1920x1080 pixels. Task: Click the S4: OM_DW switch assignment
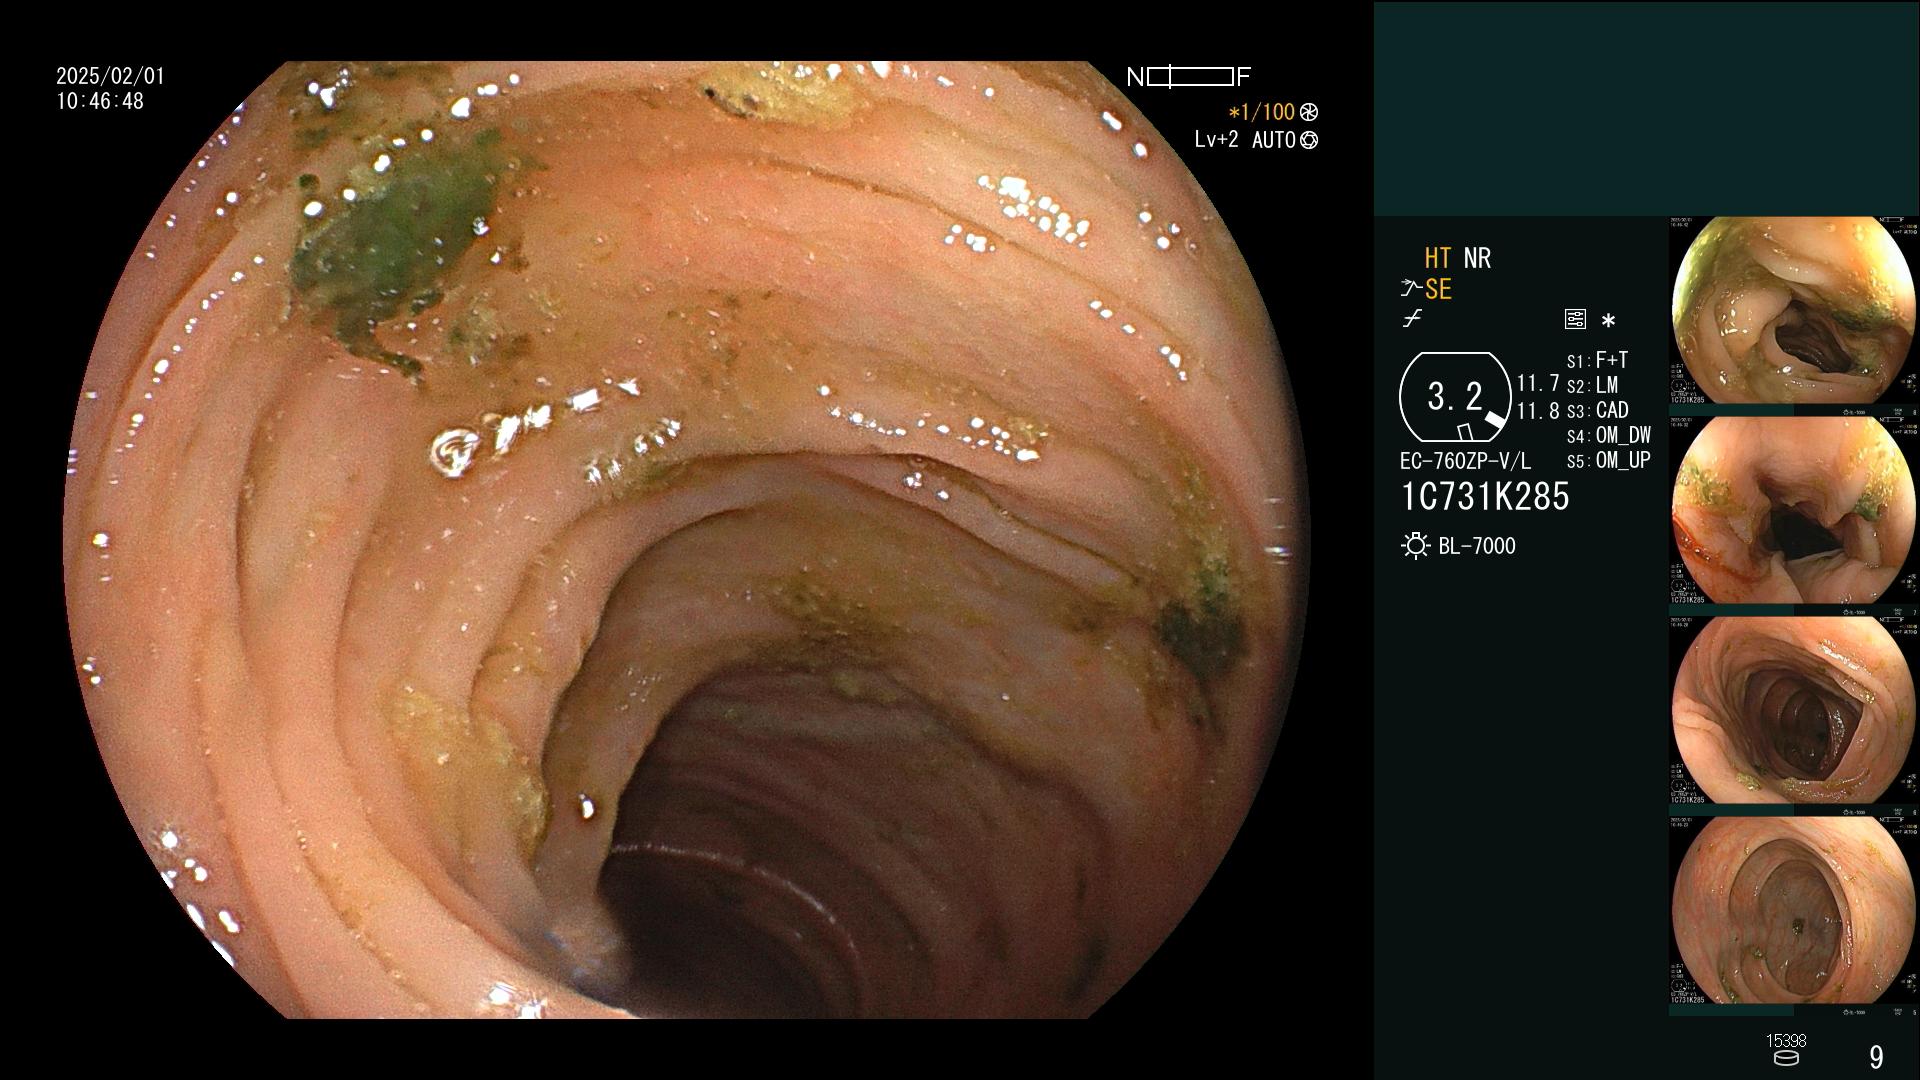(1609, 435)
